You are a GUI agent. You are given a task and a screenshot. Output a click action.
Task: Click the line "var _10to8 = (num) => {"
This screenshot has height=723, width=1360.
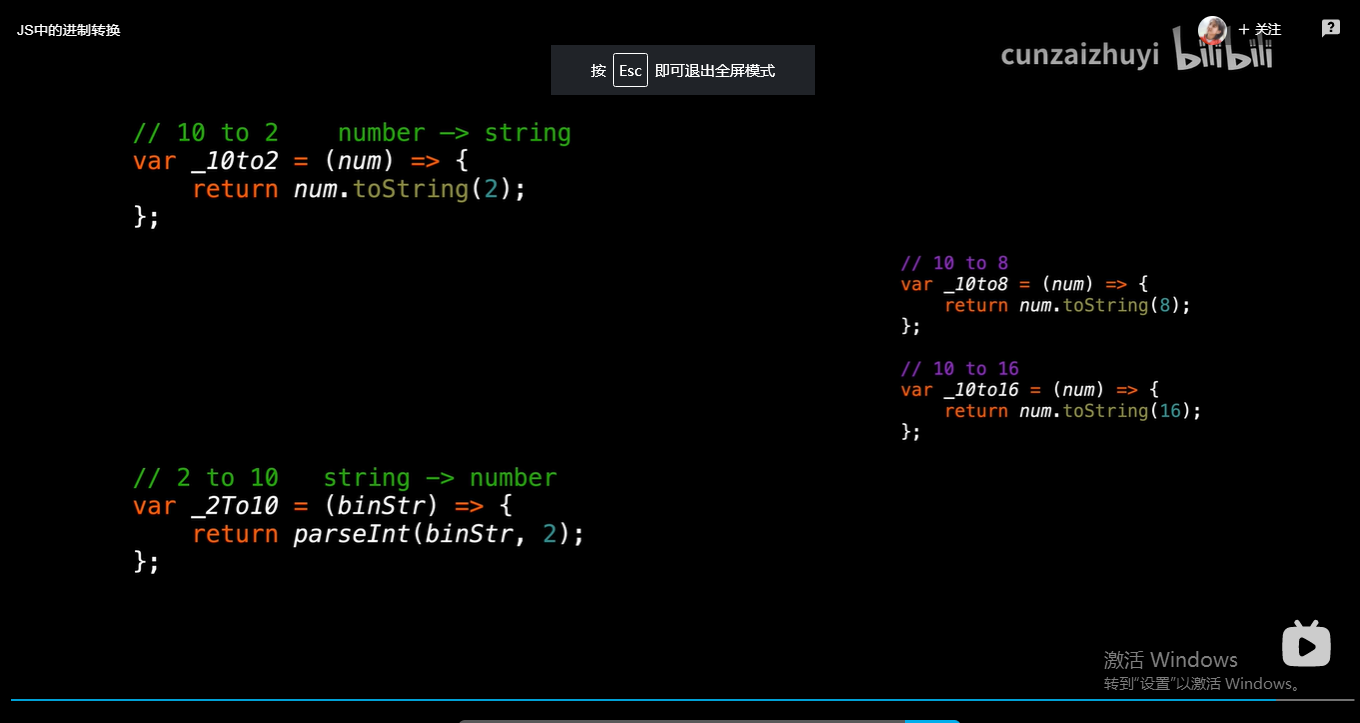click(1024, 284)
